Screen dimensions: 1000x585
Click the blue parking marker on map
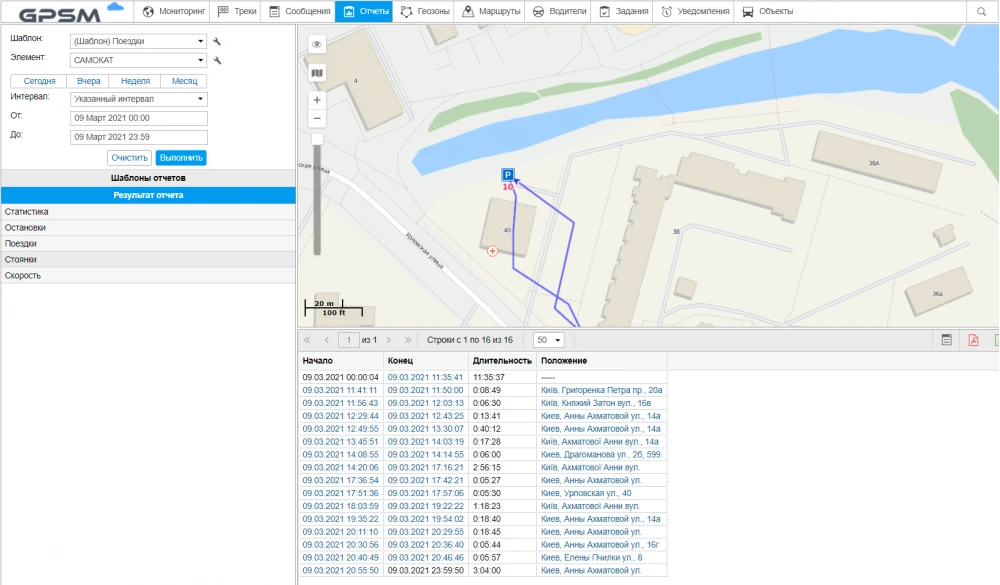pyautogui.click(x=508, y=175)
